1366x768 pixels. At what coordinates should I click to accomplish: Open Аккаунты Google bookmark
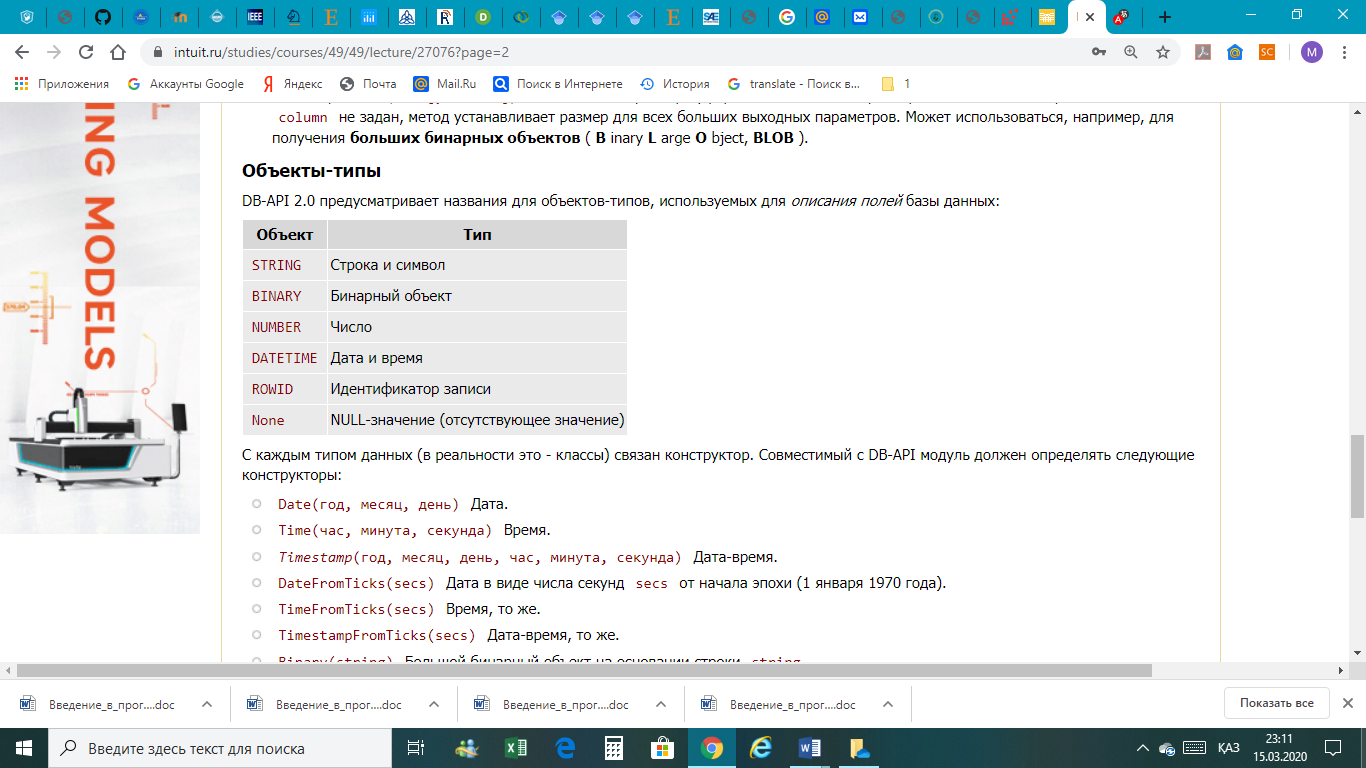pyautogui.click(x=185, y=84)
